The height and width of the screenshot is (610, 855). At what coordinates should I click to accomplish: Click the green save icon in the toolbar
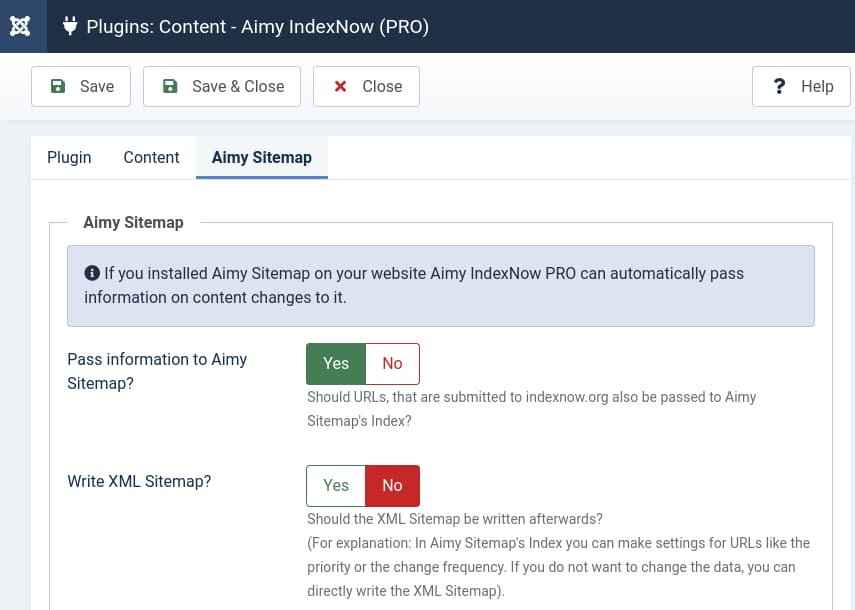(58, 86)
